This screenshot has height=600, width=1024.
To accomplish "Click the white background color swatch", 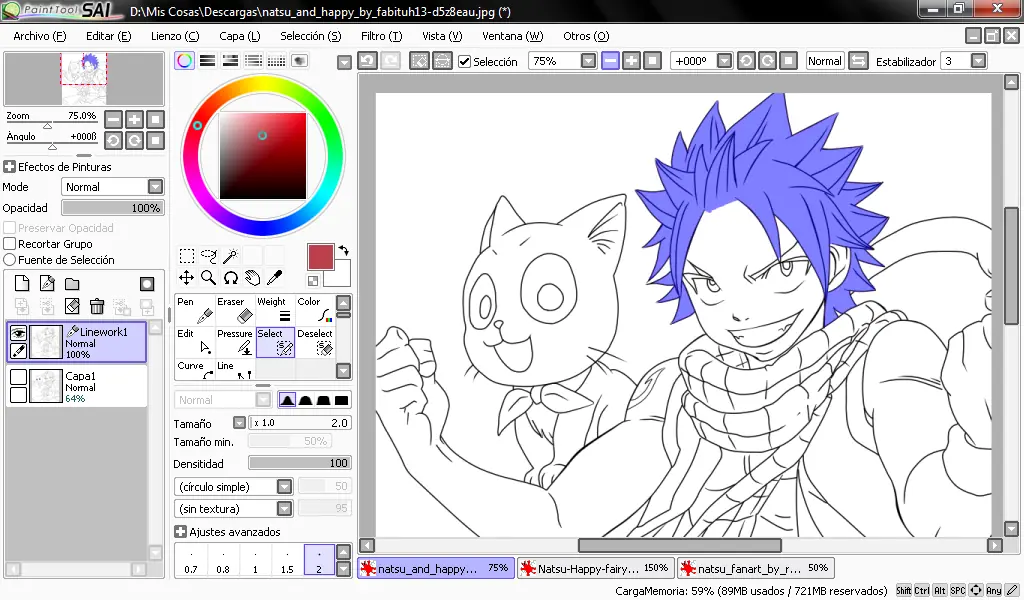I will point(338,274).
